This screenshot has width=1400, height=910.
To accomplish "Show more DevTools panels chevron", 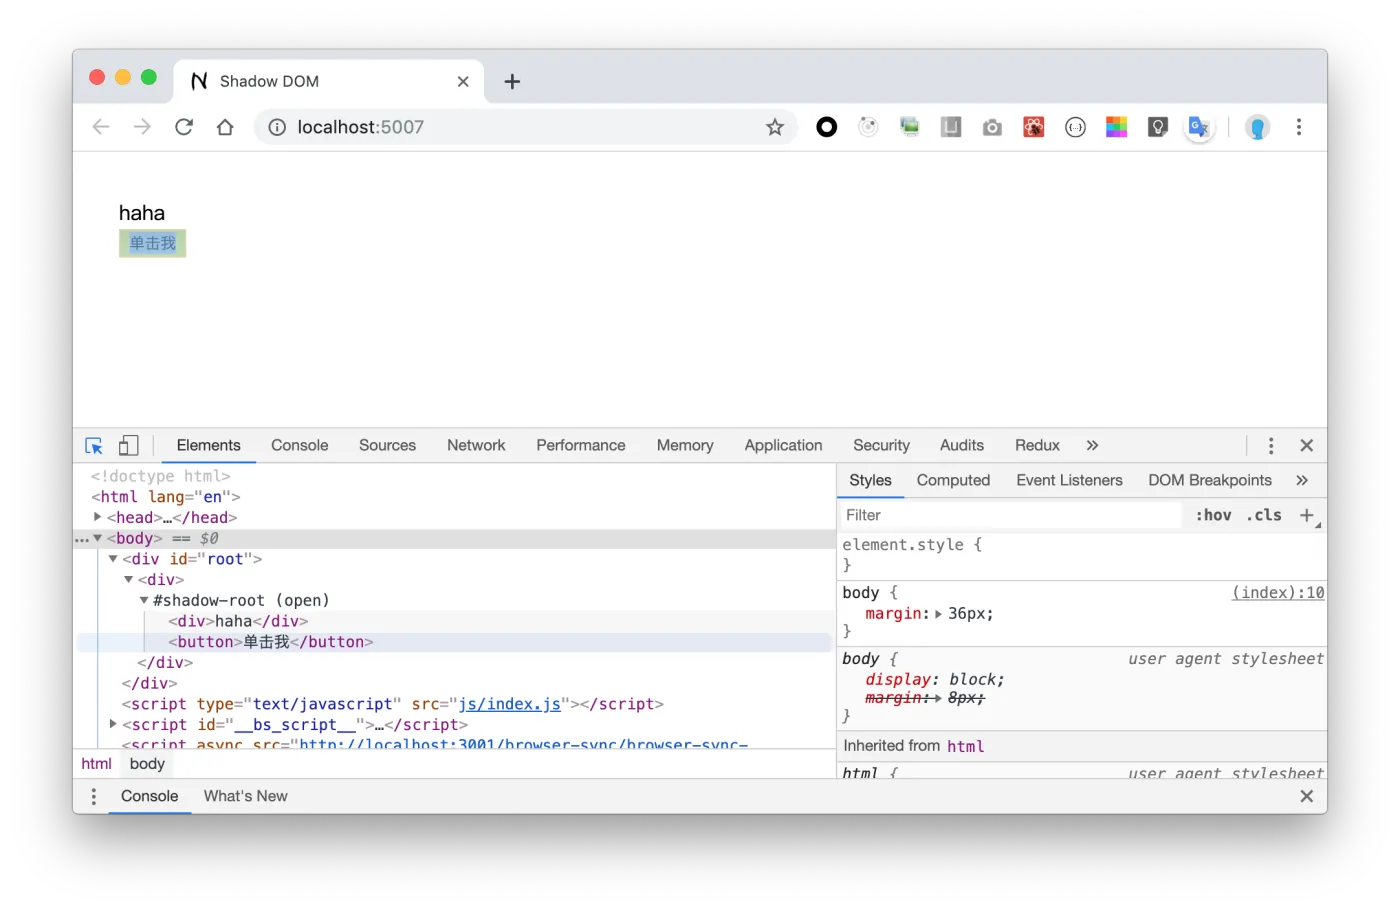I will click(x=1092, y=446).
